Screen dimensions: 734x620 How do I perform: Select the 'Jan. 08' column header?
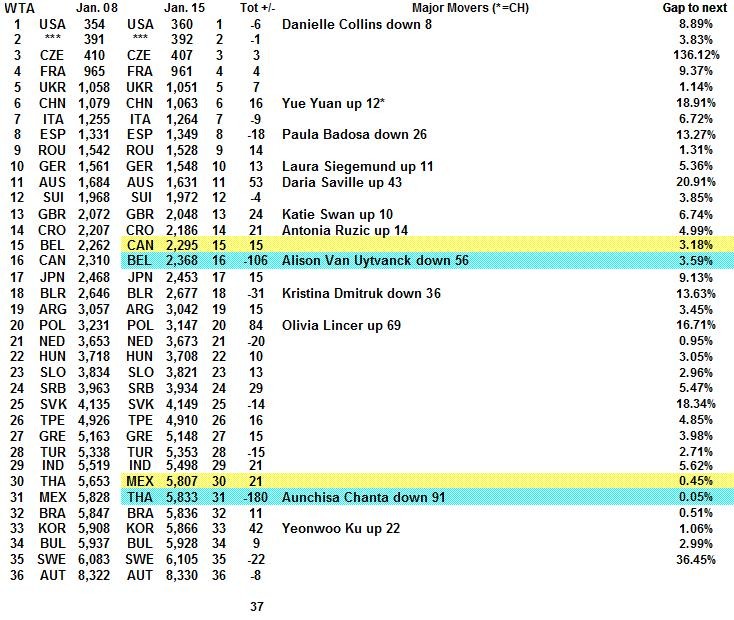pyautogui.click(x=94, y=7)
